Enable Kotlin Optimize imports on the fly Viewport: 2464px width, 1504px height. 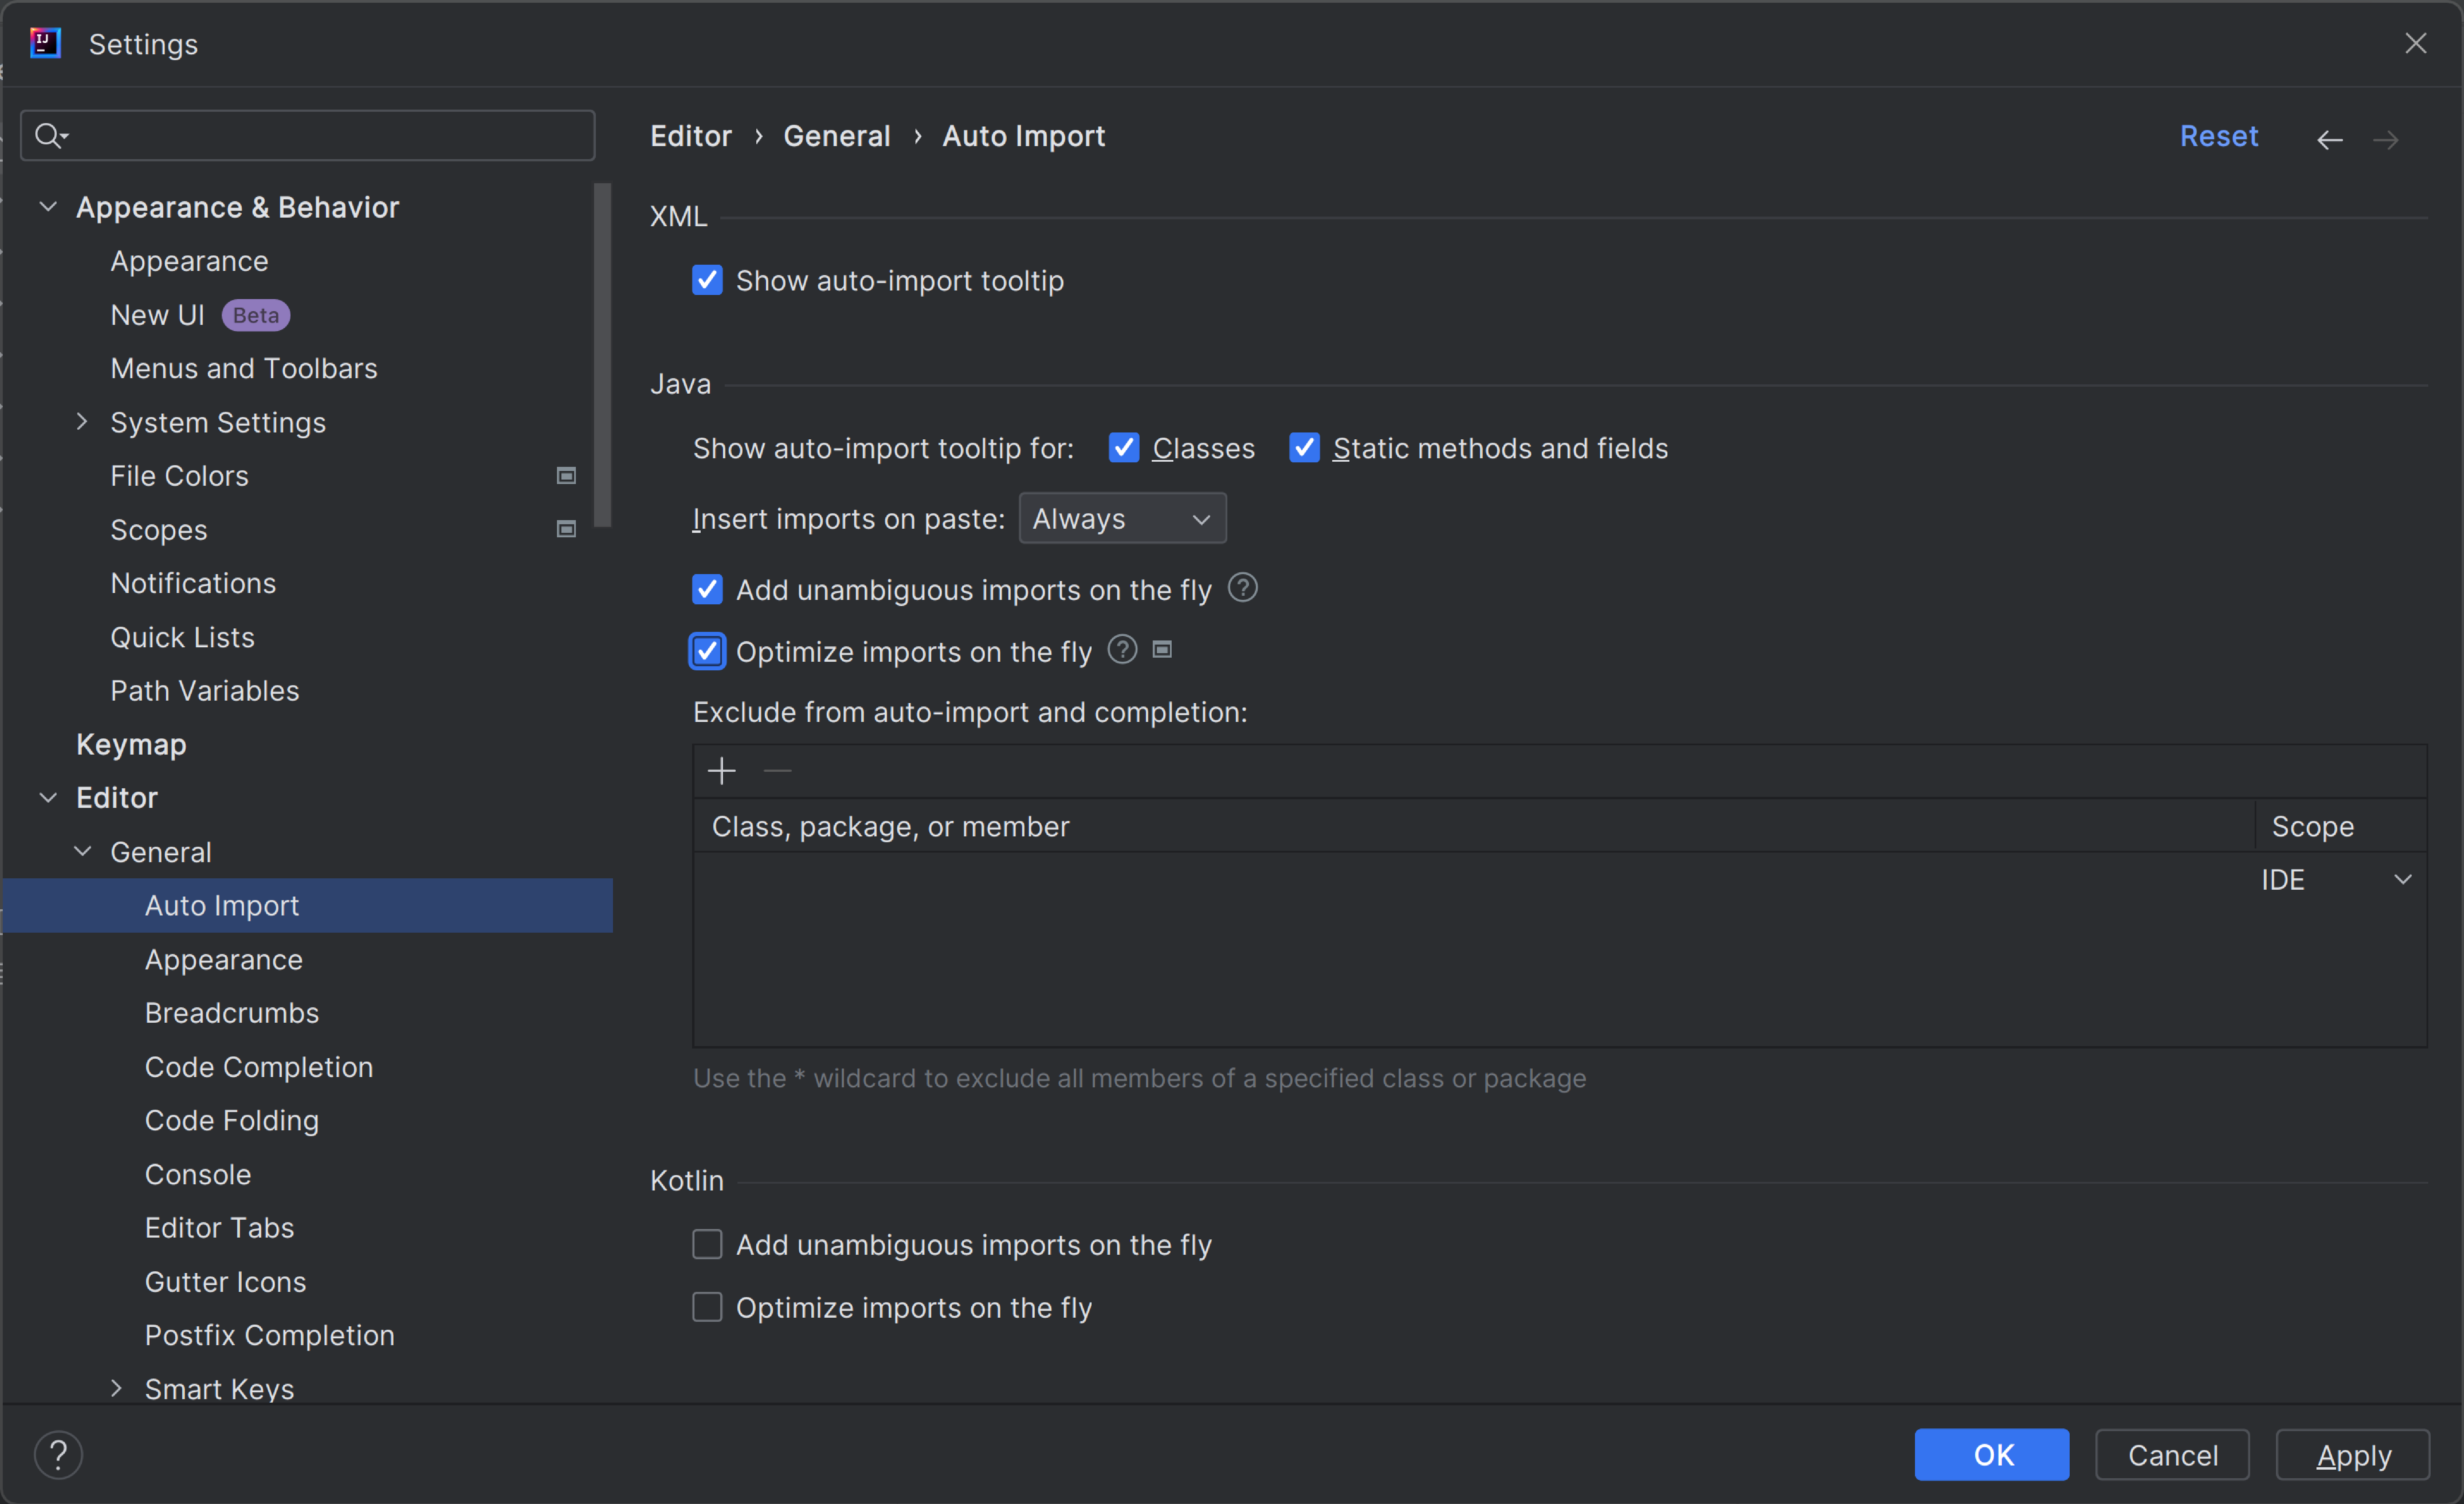tap(707, 1307)
